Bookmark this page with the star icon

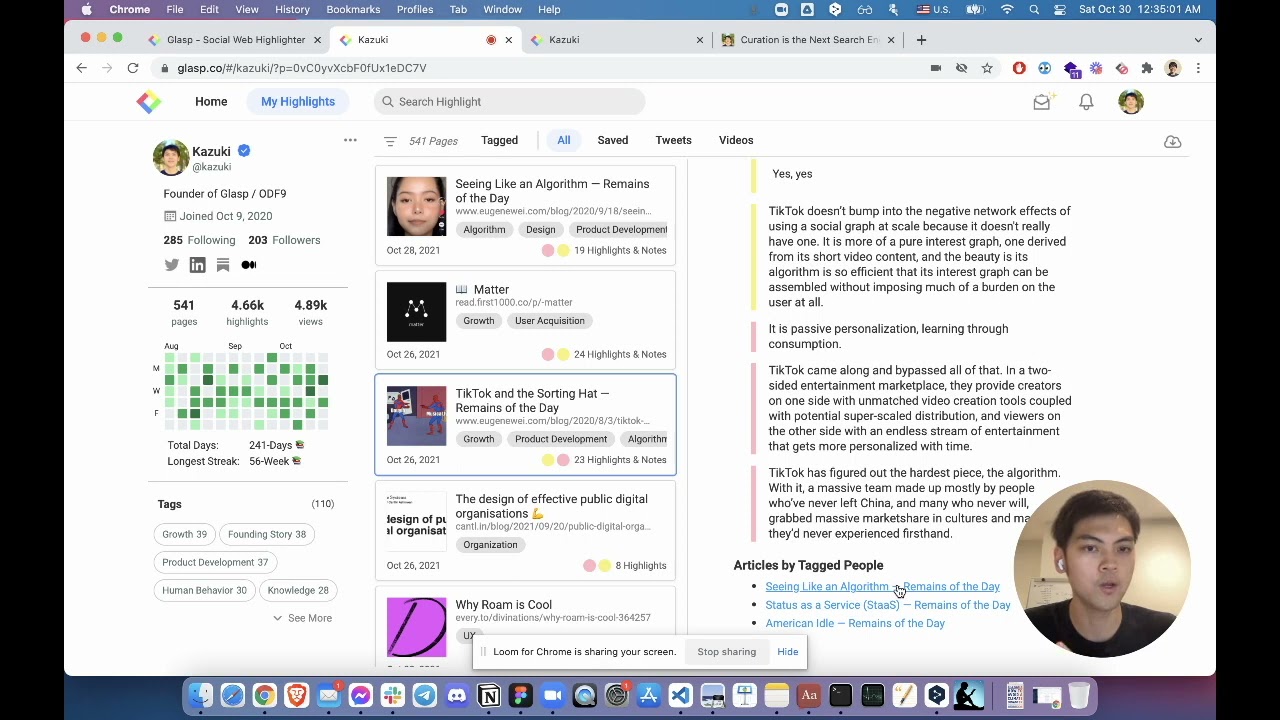coord(987,68)
